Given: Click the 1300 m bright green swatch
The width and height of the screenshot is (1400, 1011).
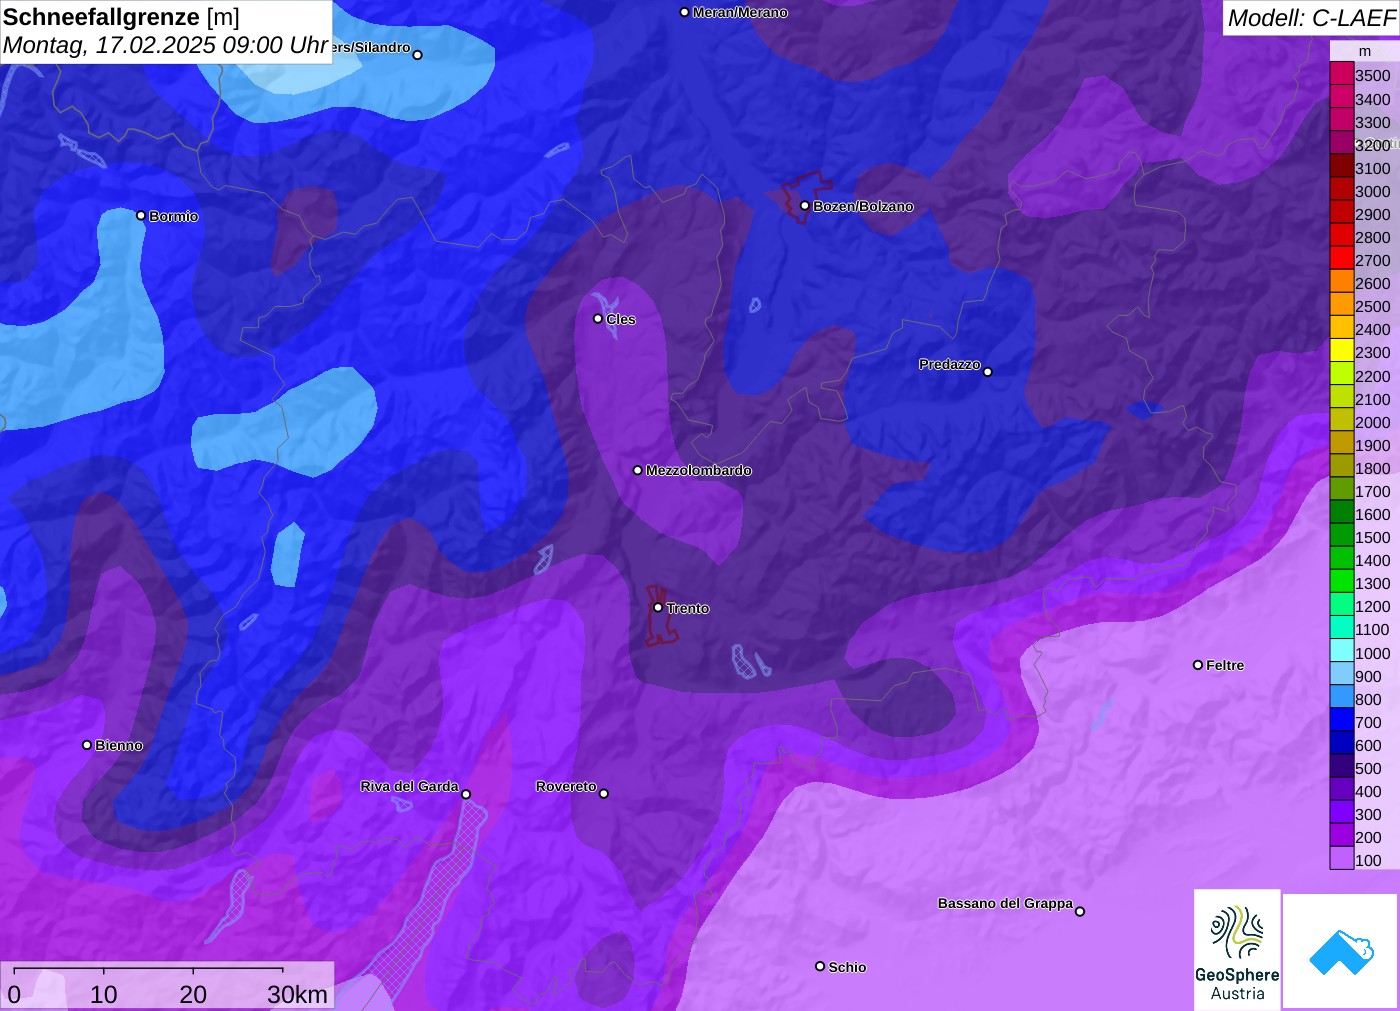Looking at the screenshot, I should click(1342, 582).
